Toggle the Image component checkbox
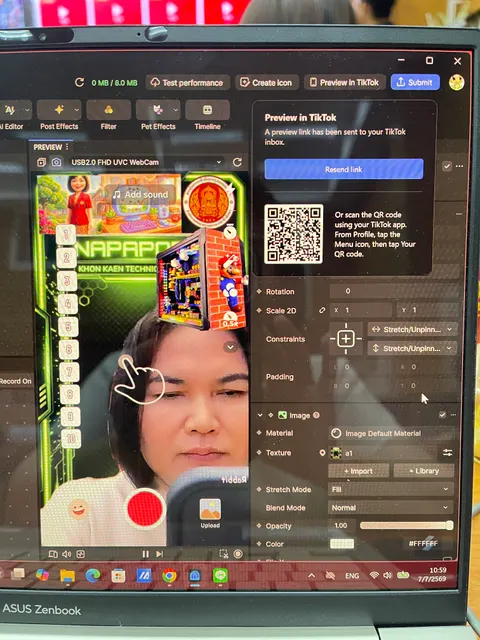Viewport: 480px width, 640px height. [442, 415]
